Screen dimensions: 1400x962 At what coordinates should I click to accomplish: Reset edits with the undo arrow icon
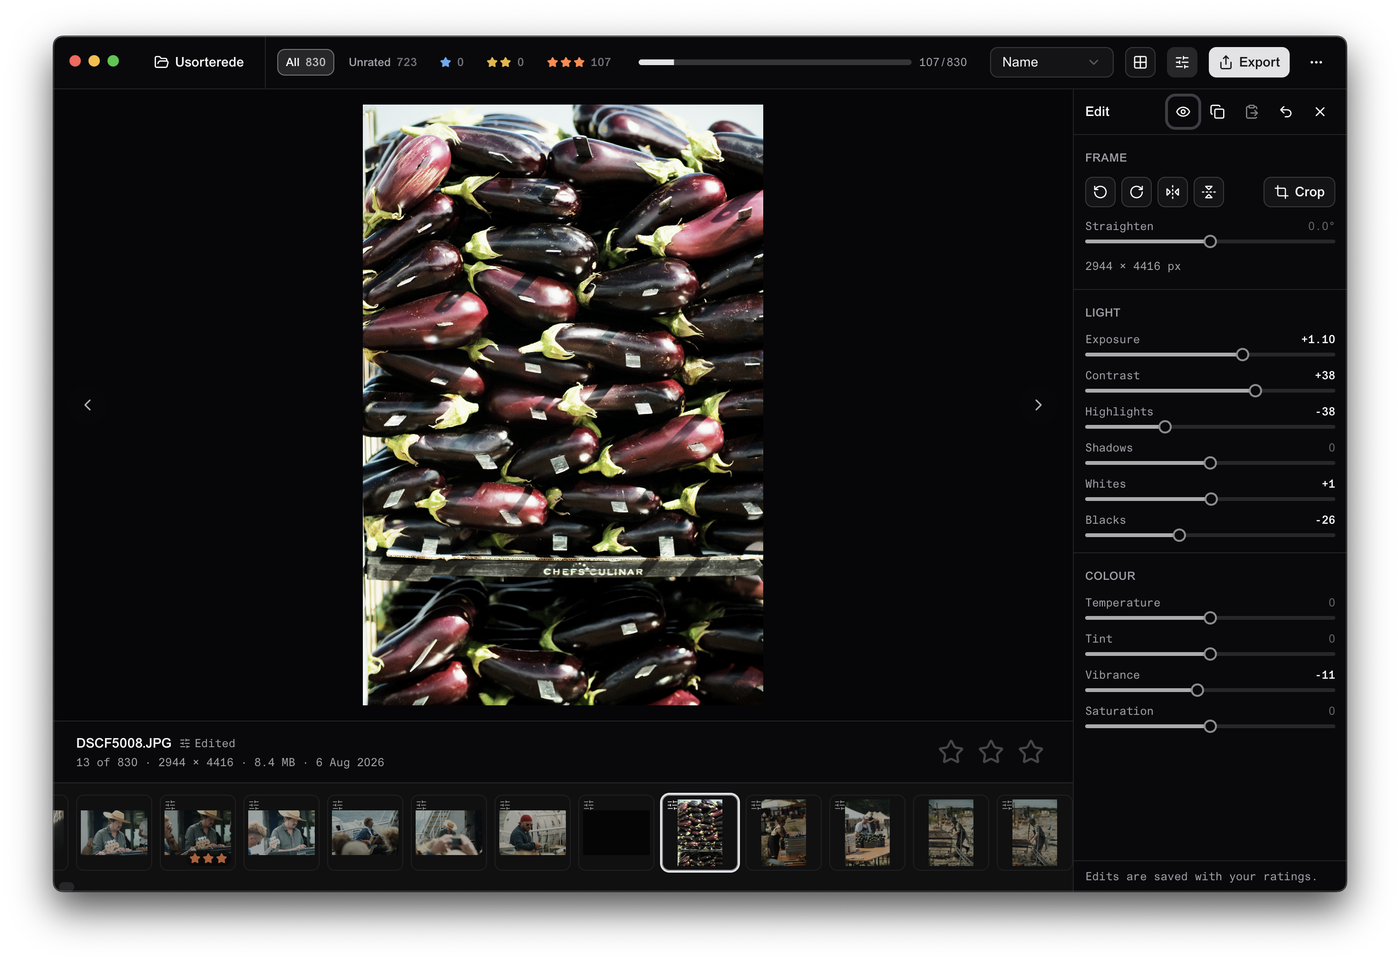[x=1286, y=112]
